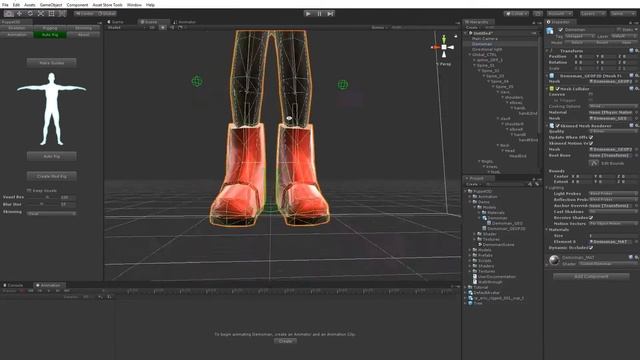Click the Add Component button

(x=591, y=276)
